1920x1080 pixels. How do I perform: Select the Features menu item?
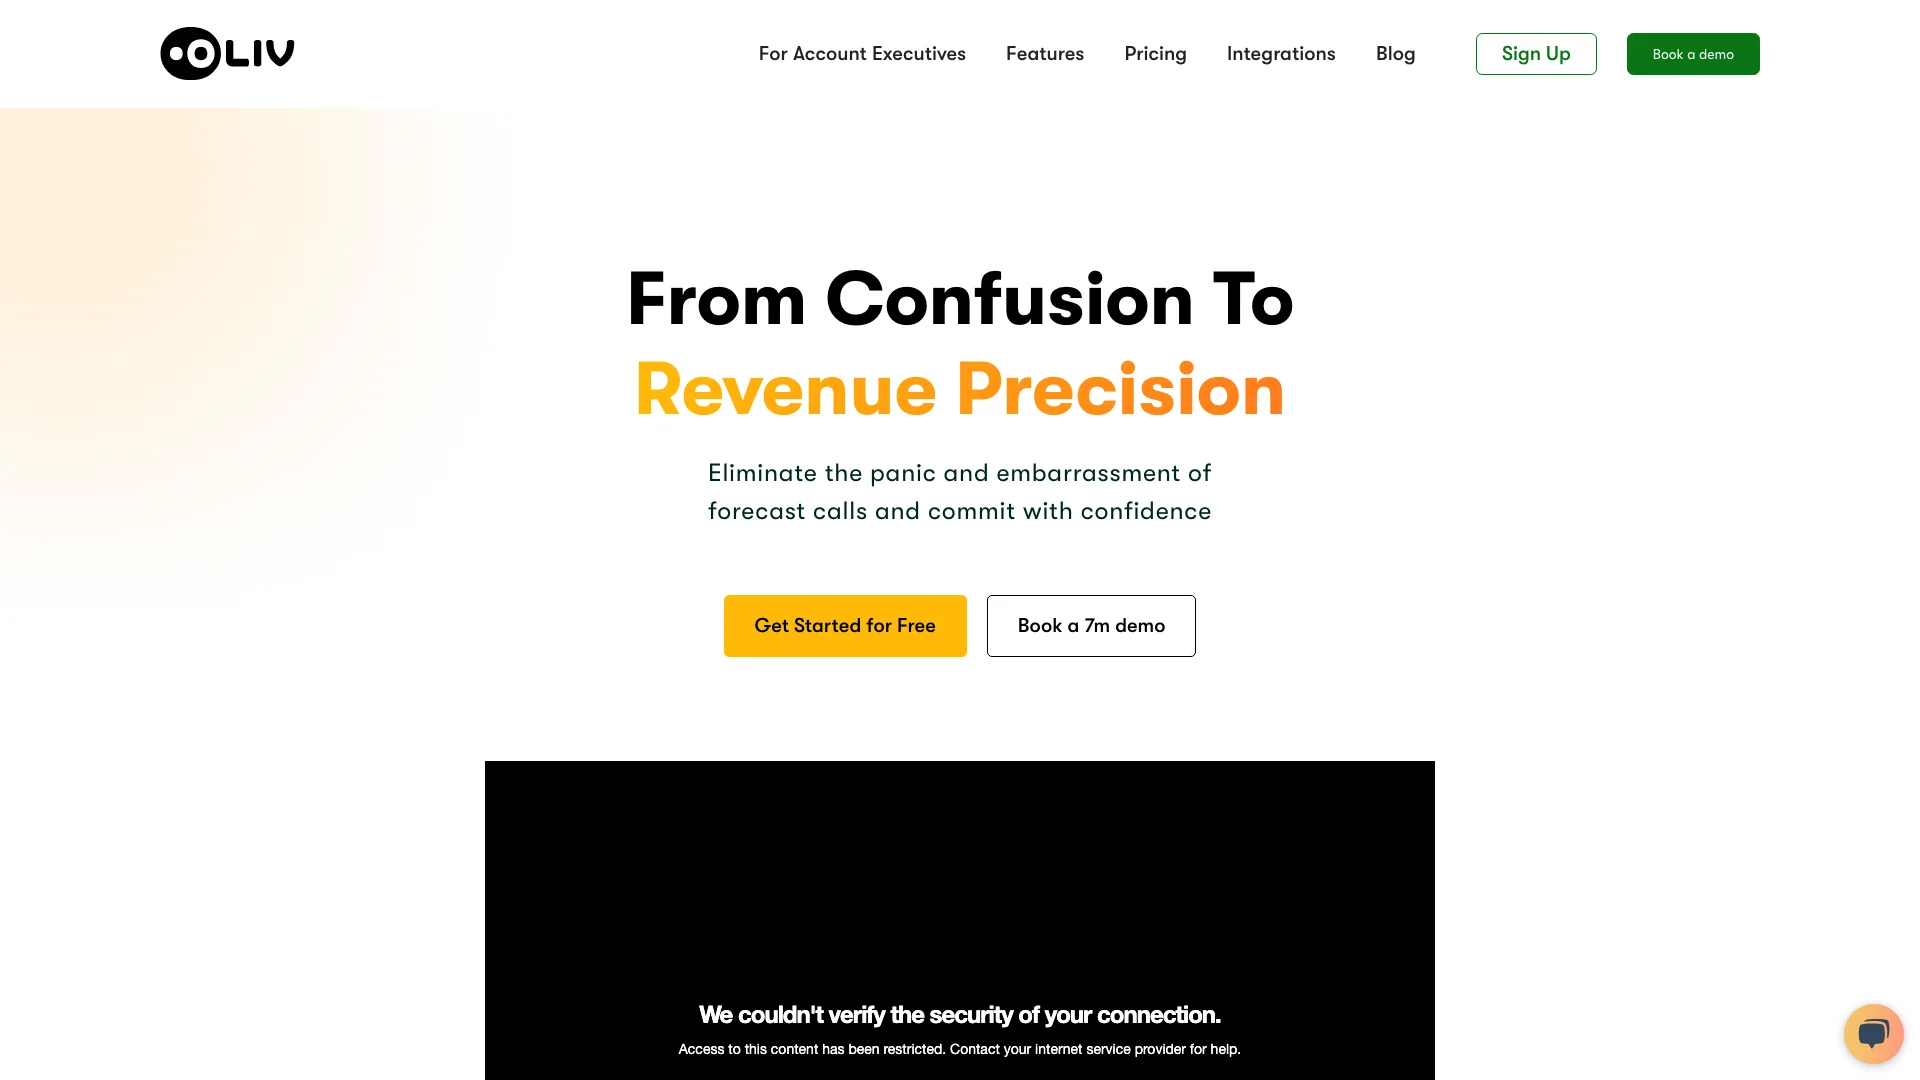1044,53
